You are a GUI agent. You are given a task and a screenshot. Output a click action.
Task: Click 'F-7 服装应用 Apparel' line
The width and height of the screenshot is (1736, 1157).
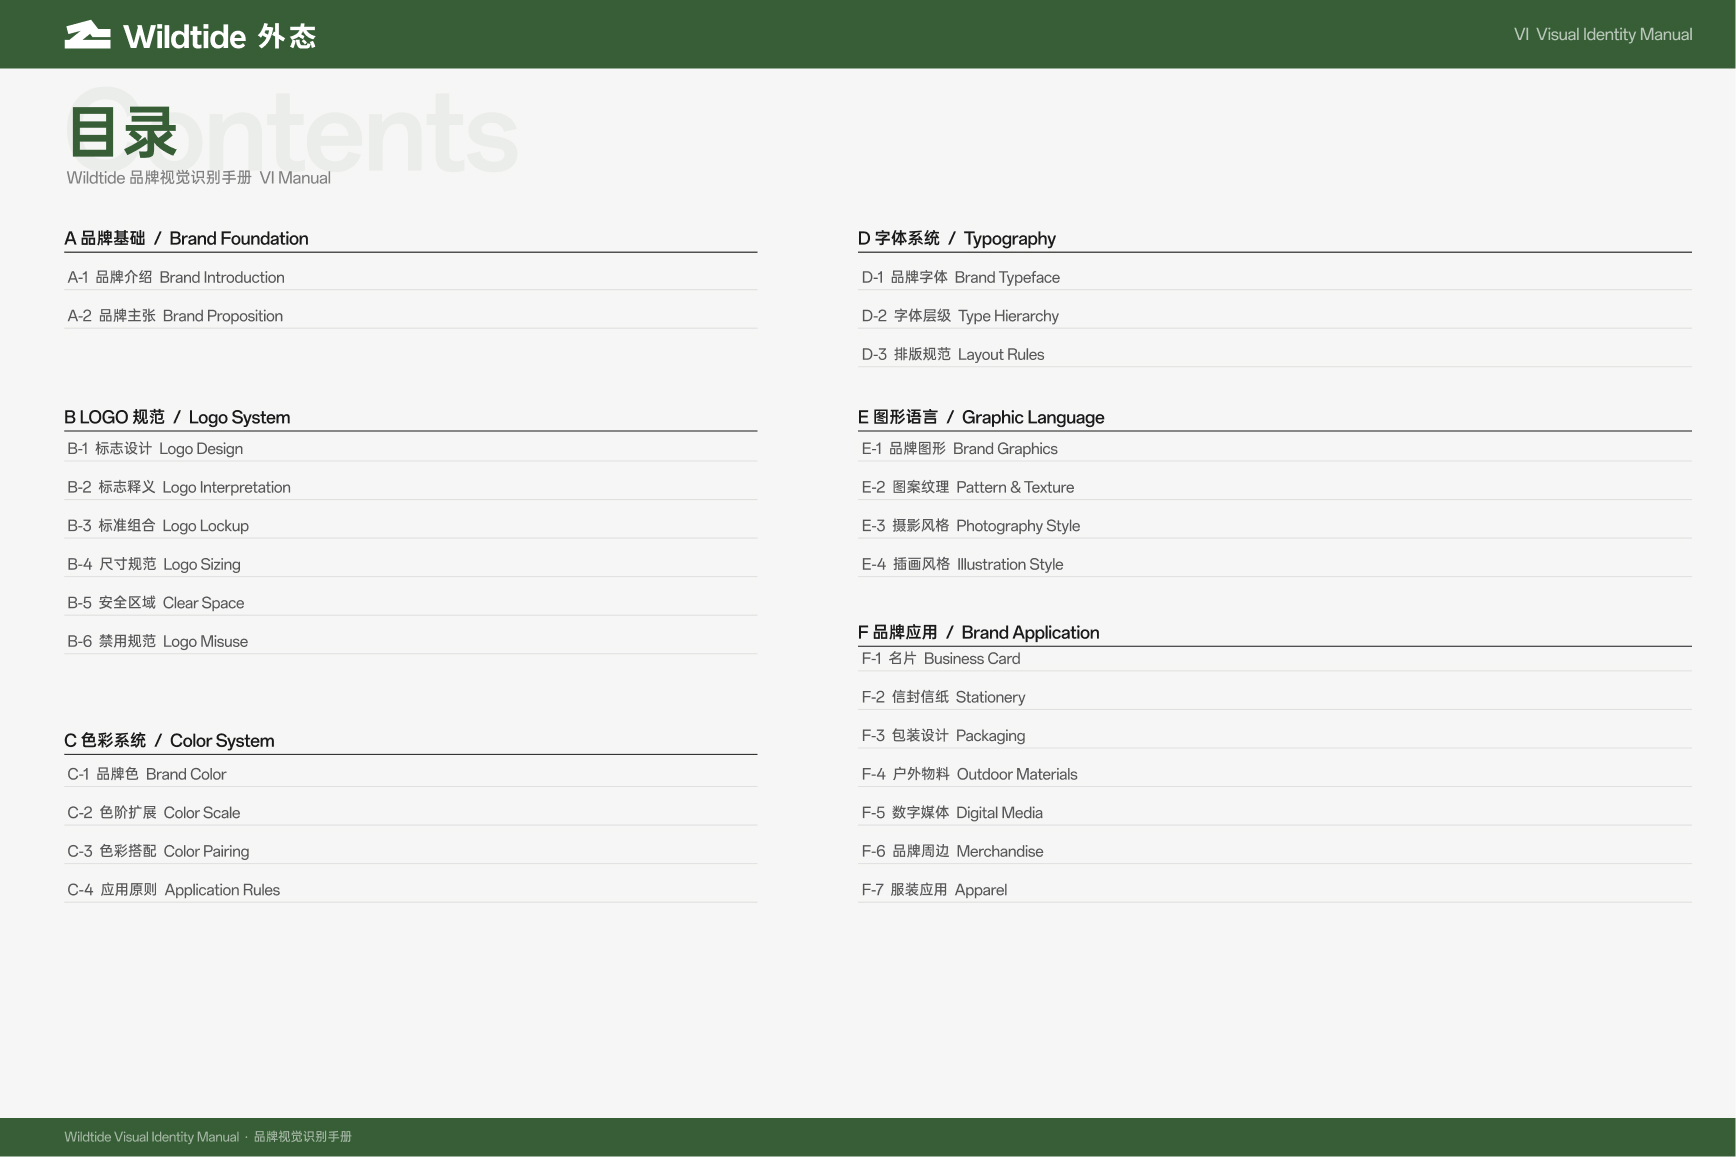pos(935,890)
